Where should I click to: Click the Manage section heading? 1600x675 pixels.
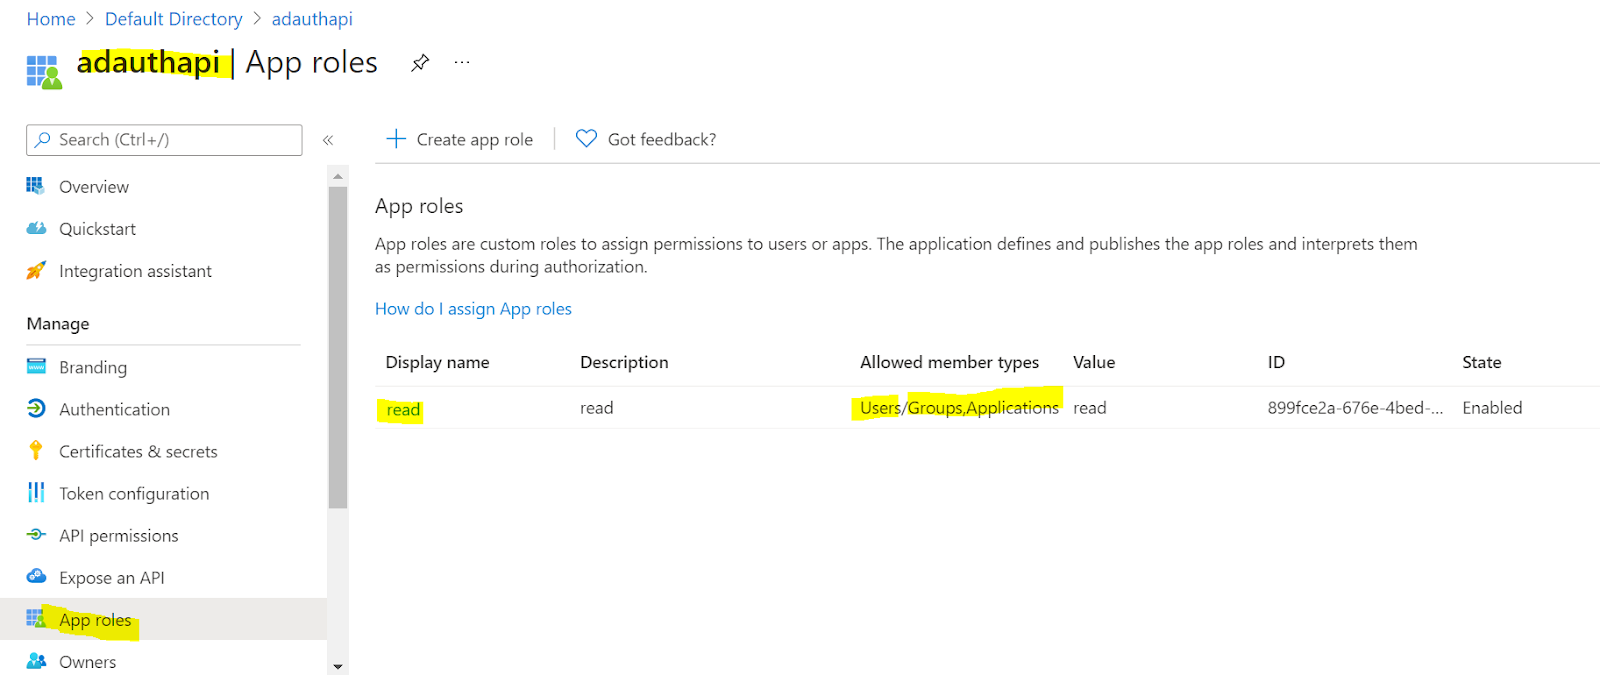(x=58, y=324)
